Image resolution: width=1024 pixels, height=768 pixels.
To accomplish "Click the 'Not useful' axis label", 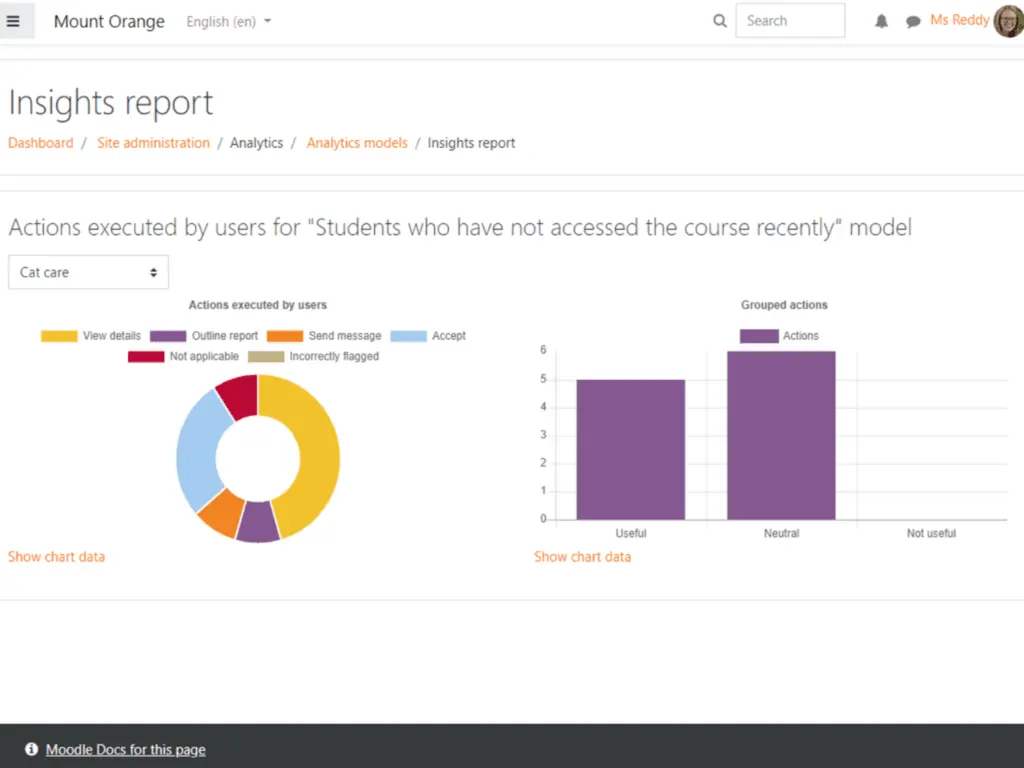I will click(x=931, y=534).
